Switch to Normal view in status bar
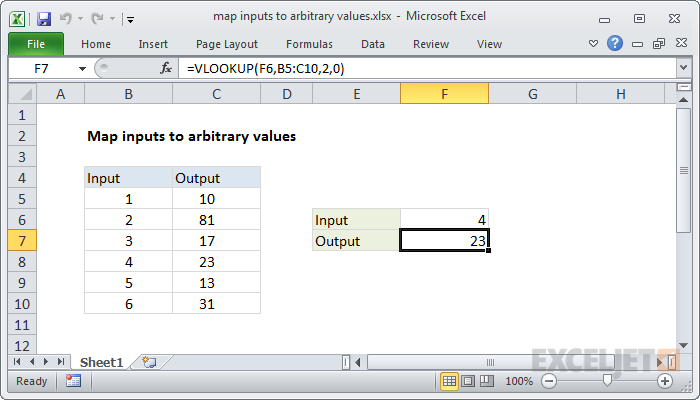Screen dimensions: 700x400 click(x=450, y=381)
